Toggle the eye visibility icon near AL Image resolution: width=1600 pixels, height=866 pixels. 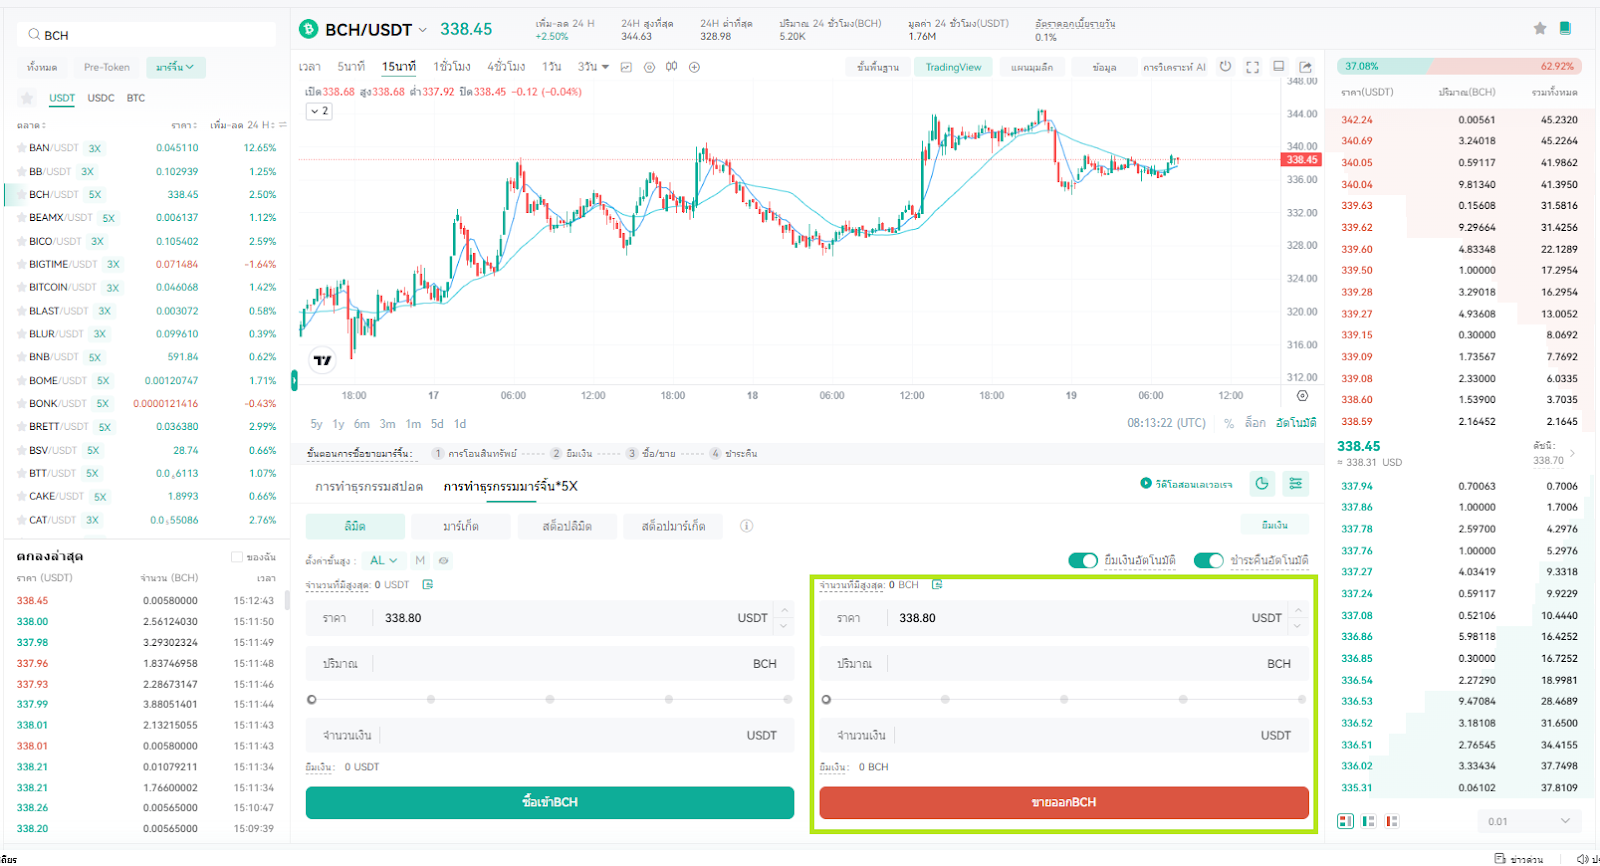(x=443, y=561)
